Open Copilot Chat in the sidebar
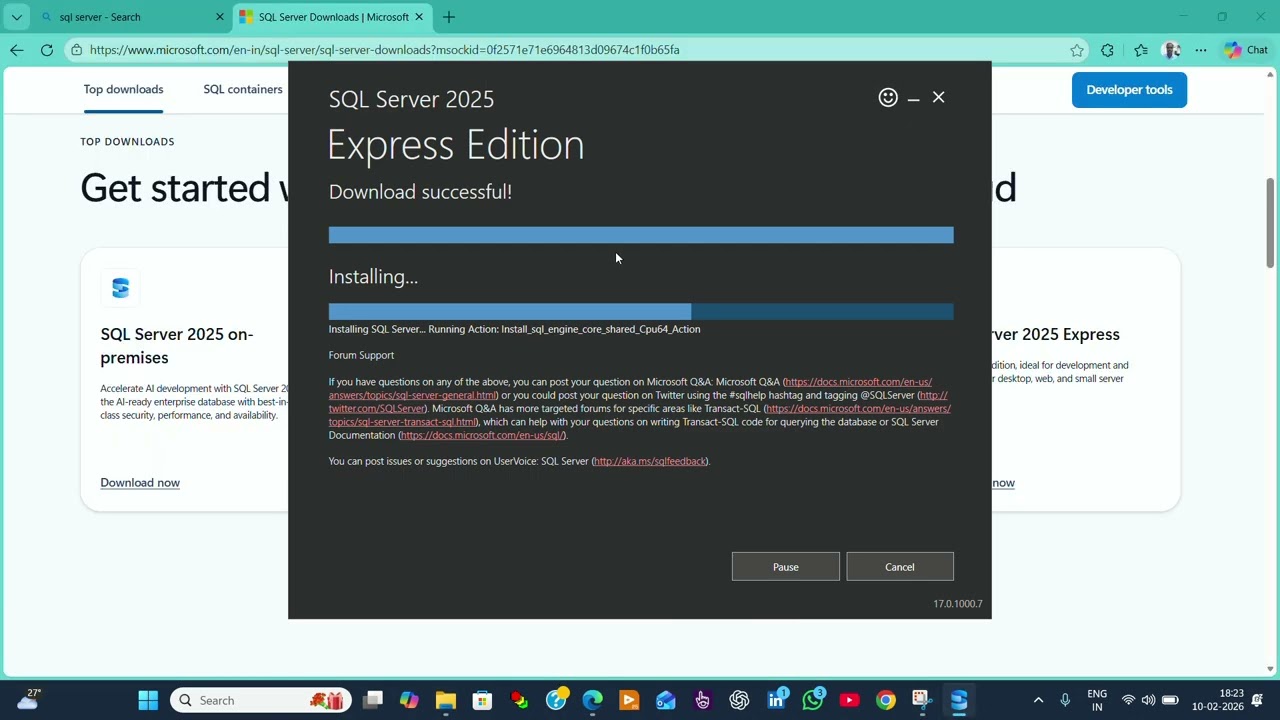The height and width of the screenshot is (720, 1280). pos(1246,50)
